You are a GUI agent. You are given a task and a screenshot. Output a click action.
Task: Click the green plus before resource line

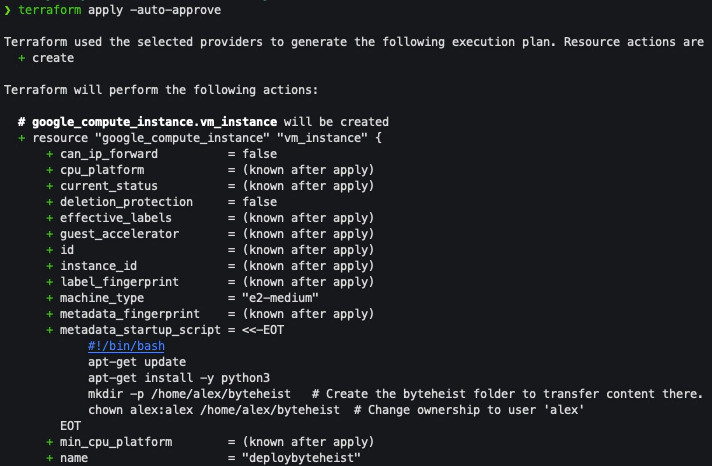(21, 138)
